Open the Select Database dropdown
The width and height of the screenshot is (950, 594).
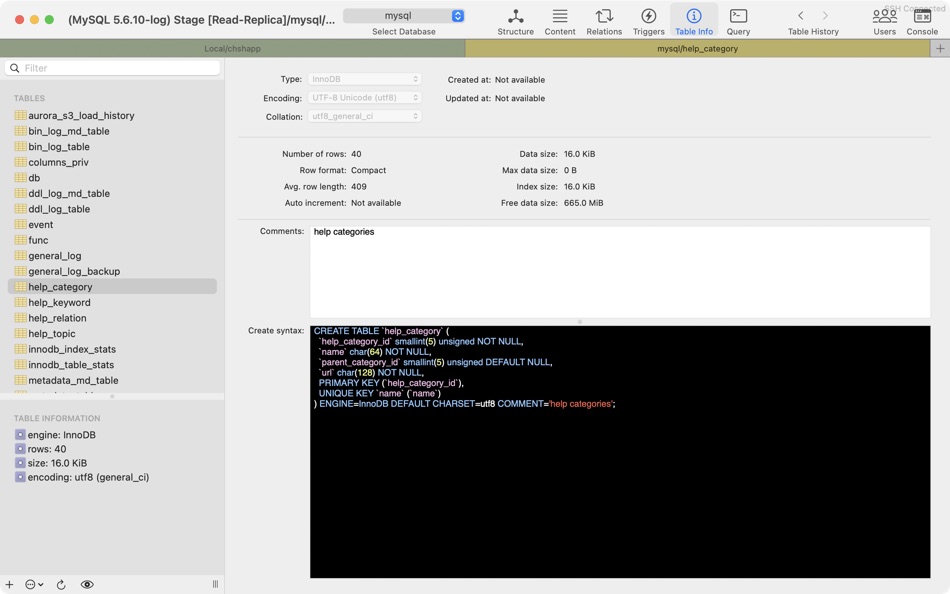[404, 16]
